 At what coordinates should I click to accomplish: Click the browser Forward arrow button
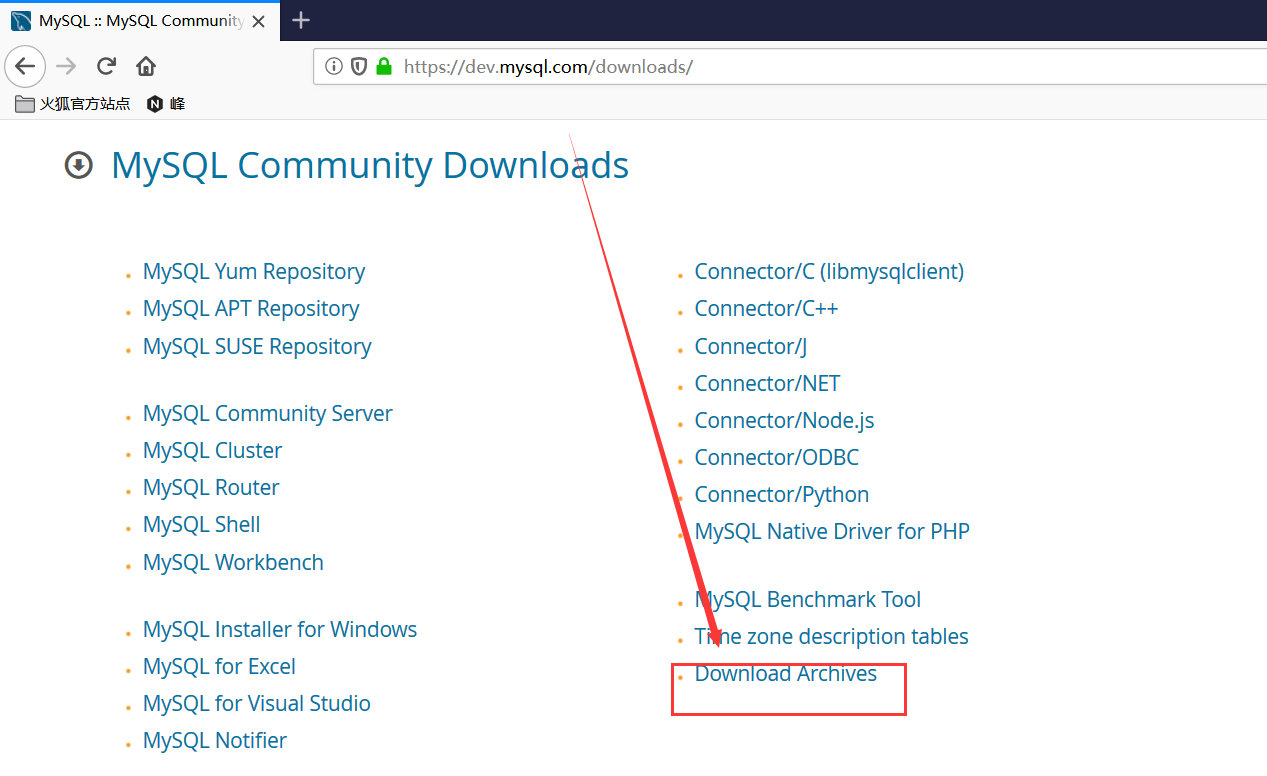[x=66, y=67]
